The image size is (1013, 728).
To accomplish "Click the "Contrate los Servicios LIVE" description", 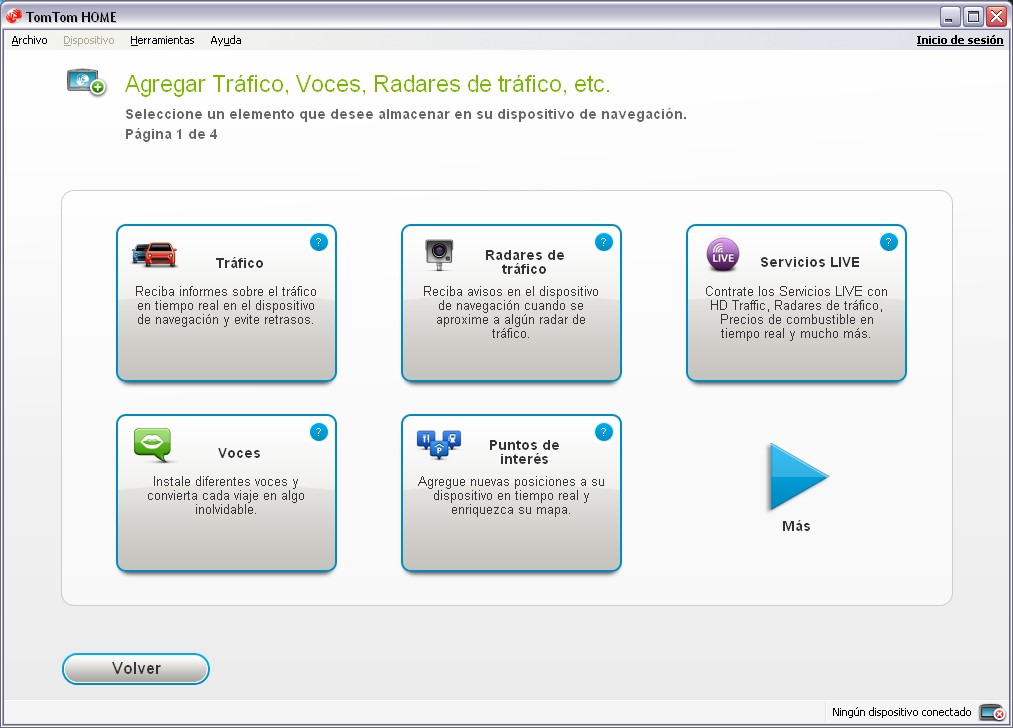I will point(796,313).
